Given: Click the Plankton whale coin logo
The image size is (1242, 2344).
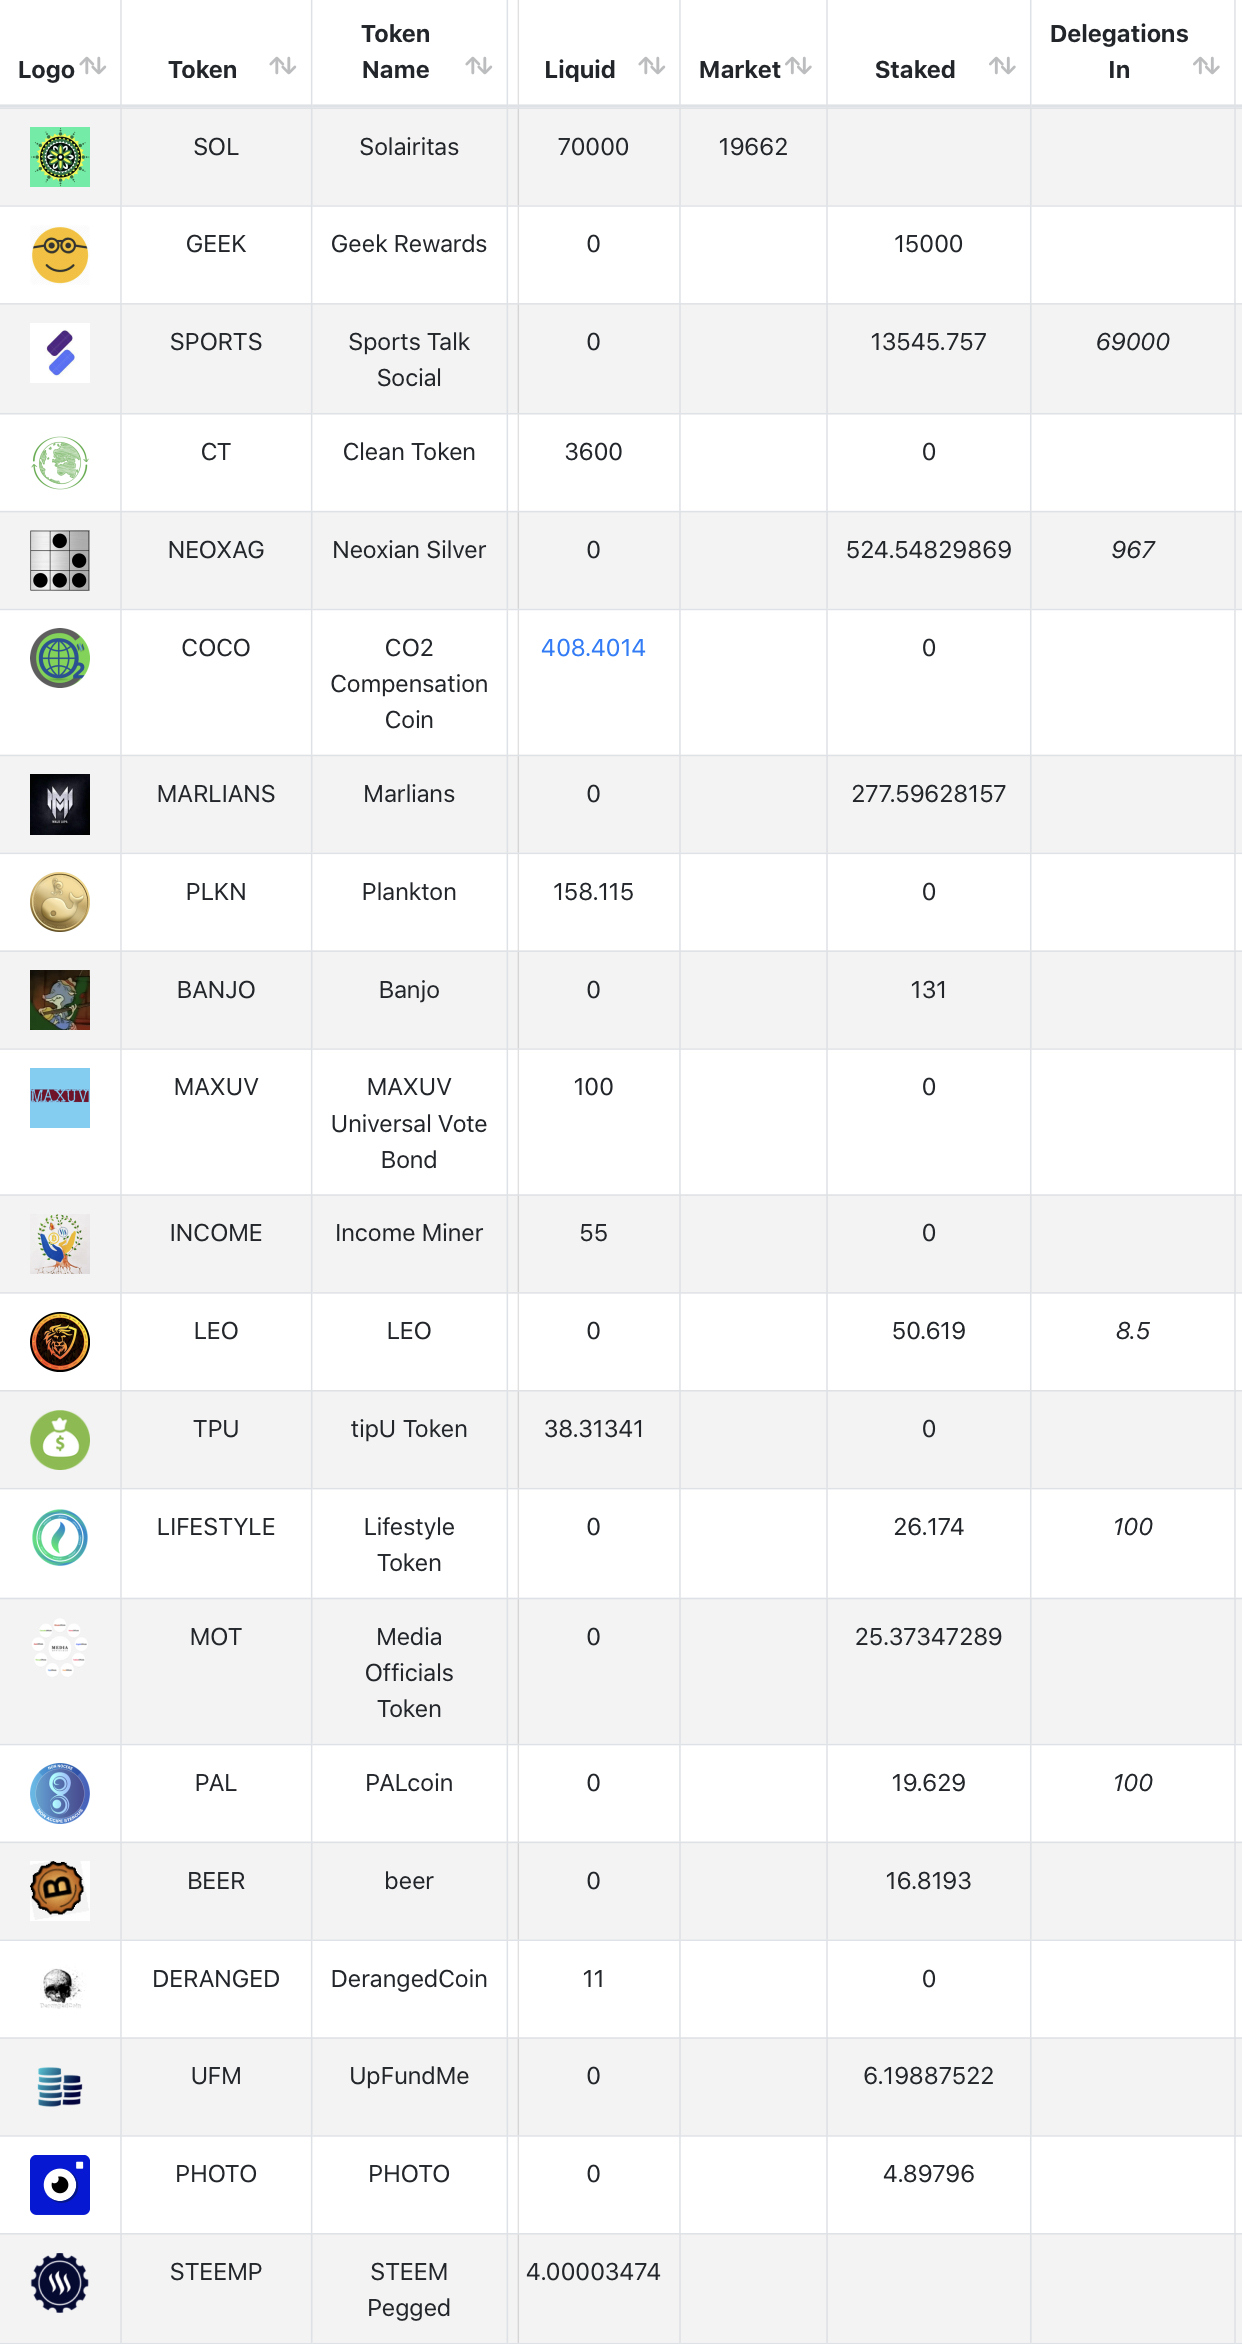Looking at the screenshot, I should point(60,902).
